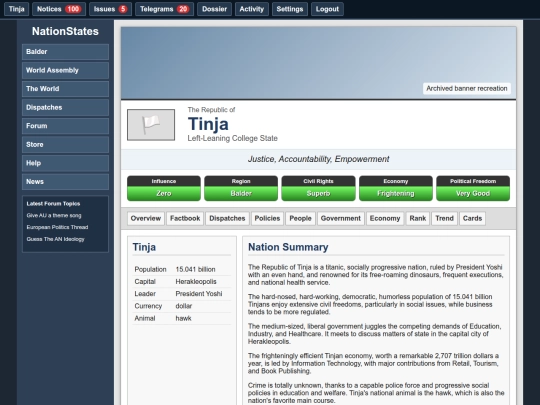The height and width of the screenshot is (405, 540).
Task: Click the motto Justice, Accountability, Empowerment
Action: click(x=318, y=159)
